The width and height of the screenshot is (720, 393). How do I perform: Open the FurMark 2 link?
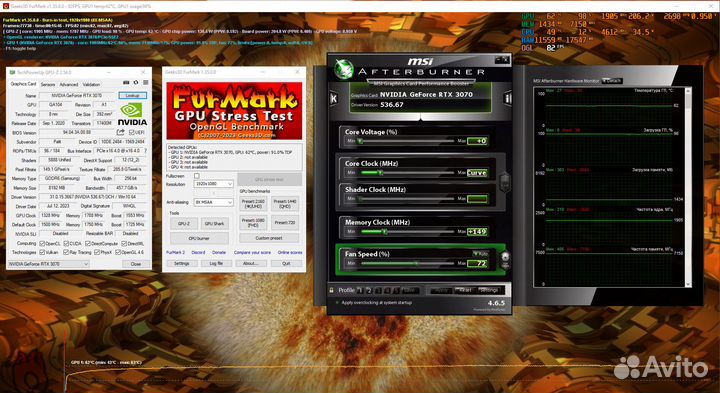(x=175, y=253)
